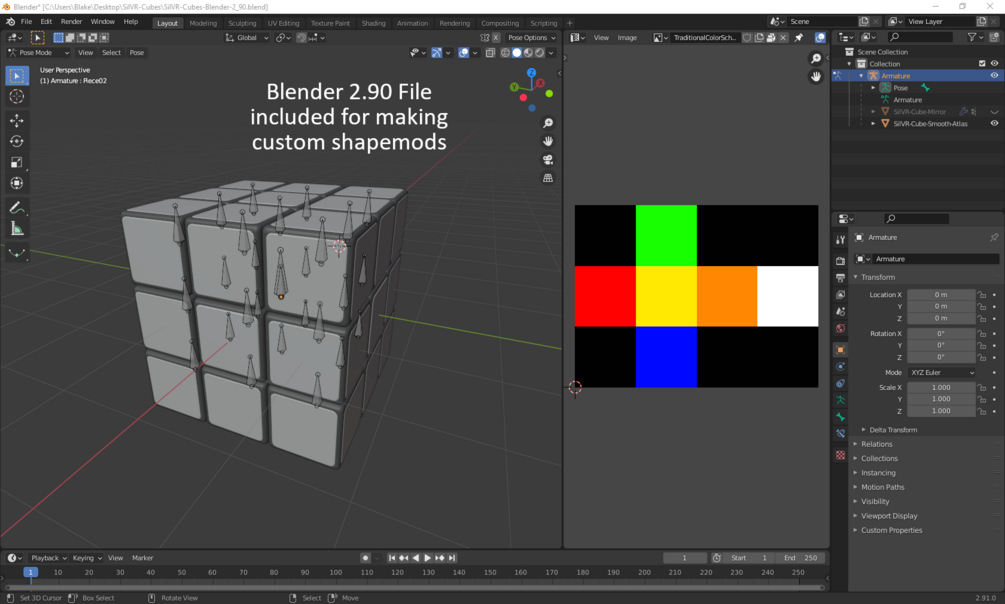The image size is (1005, 604).
Task: Click the Scale X value slider
Action: pyautogui.click(x=941, y=387)
